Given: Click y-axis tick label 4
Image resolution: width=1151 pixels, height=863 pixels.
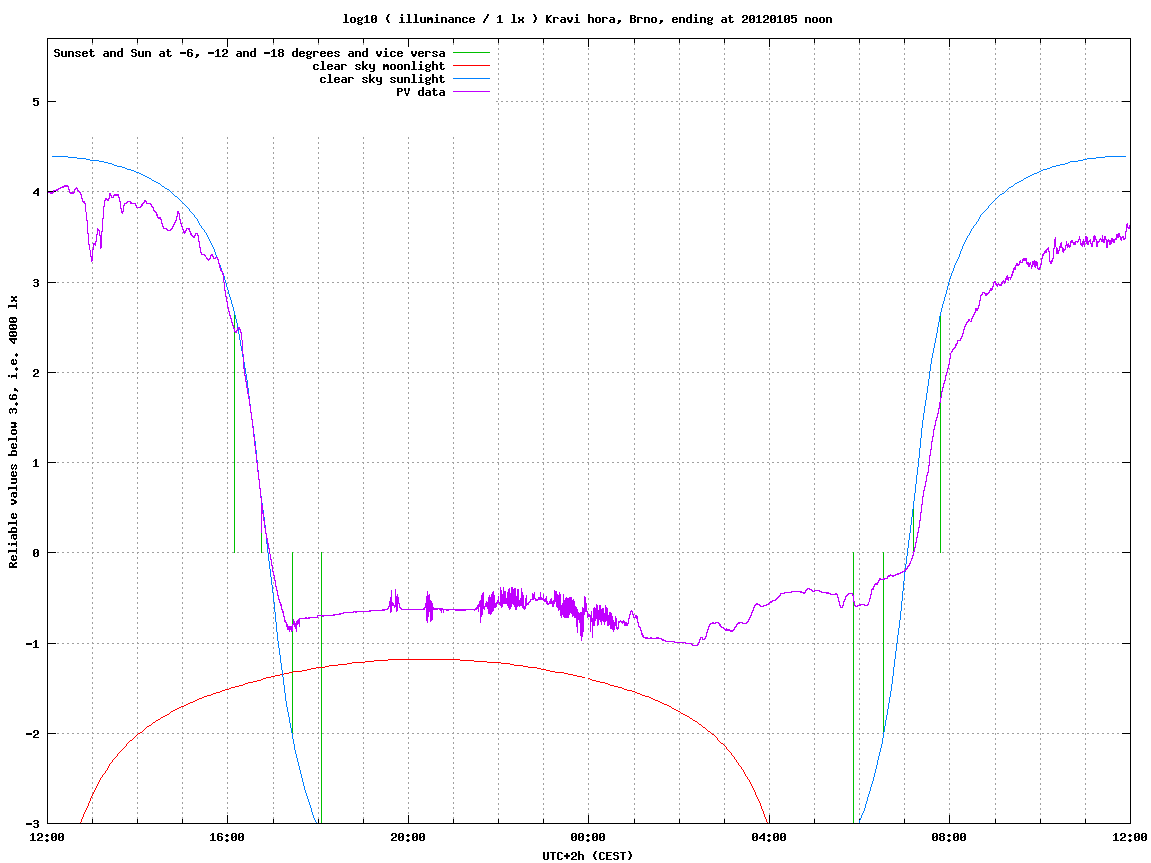Looking at the screenshot, I should pos(35,192).
